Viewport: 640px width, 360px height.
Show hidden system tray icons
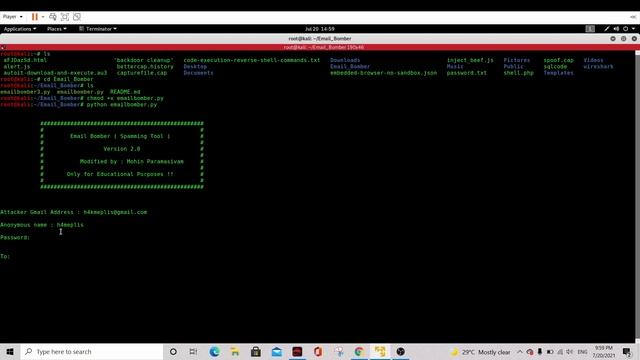520,352
